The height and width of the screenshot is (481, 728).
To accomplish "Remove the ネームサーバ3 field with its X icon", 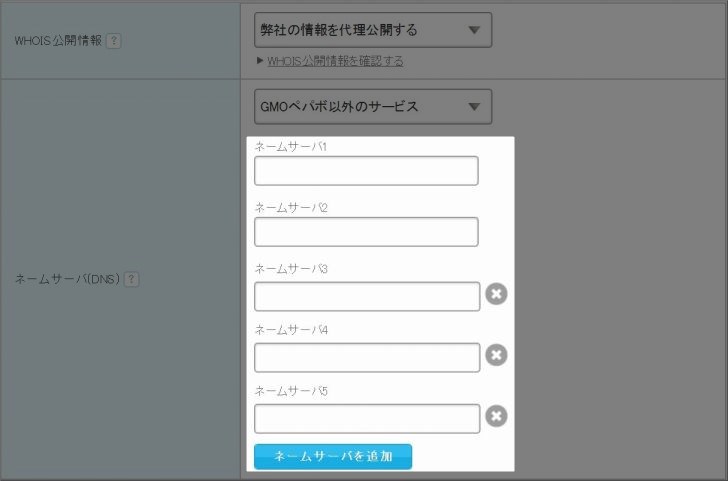I will tap(496, 294).
